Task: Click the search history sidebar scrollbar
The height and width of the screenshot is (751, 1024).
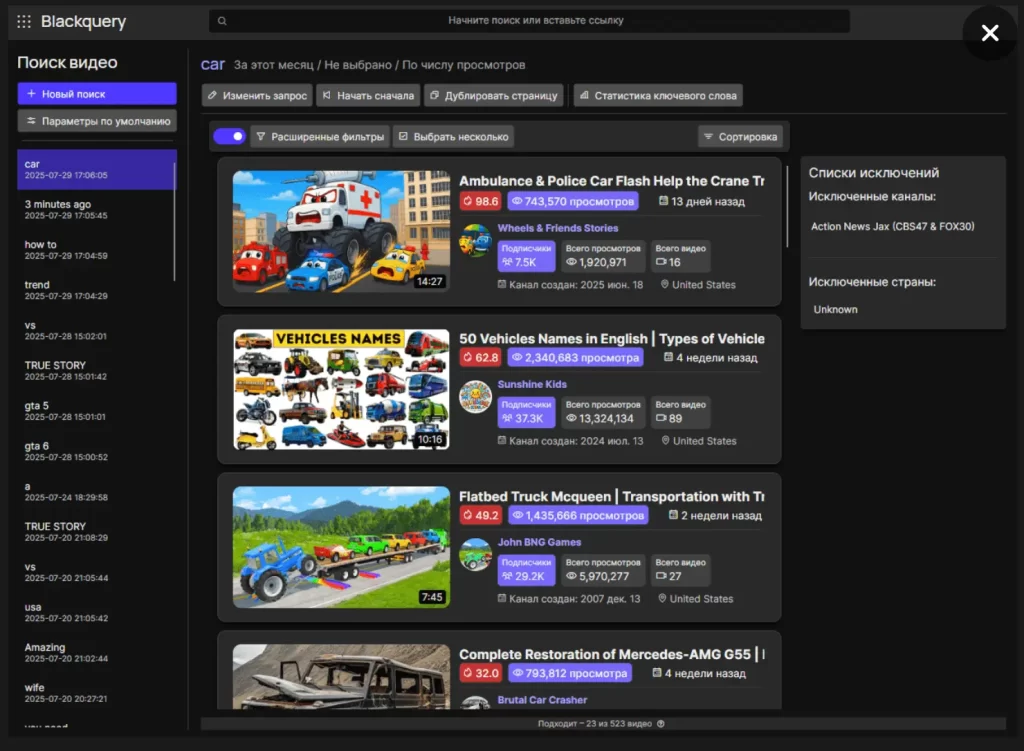Action: (176, 220)
